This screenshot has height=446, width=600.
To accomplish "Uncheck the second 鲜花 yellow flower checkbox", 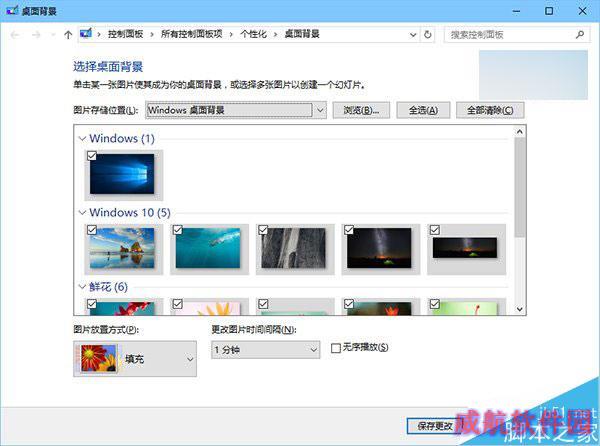I will tap(178, 304).
